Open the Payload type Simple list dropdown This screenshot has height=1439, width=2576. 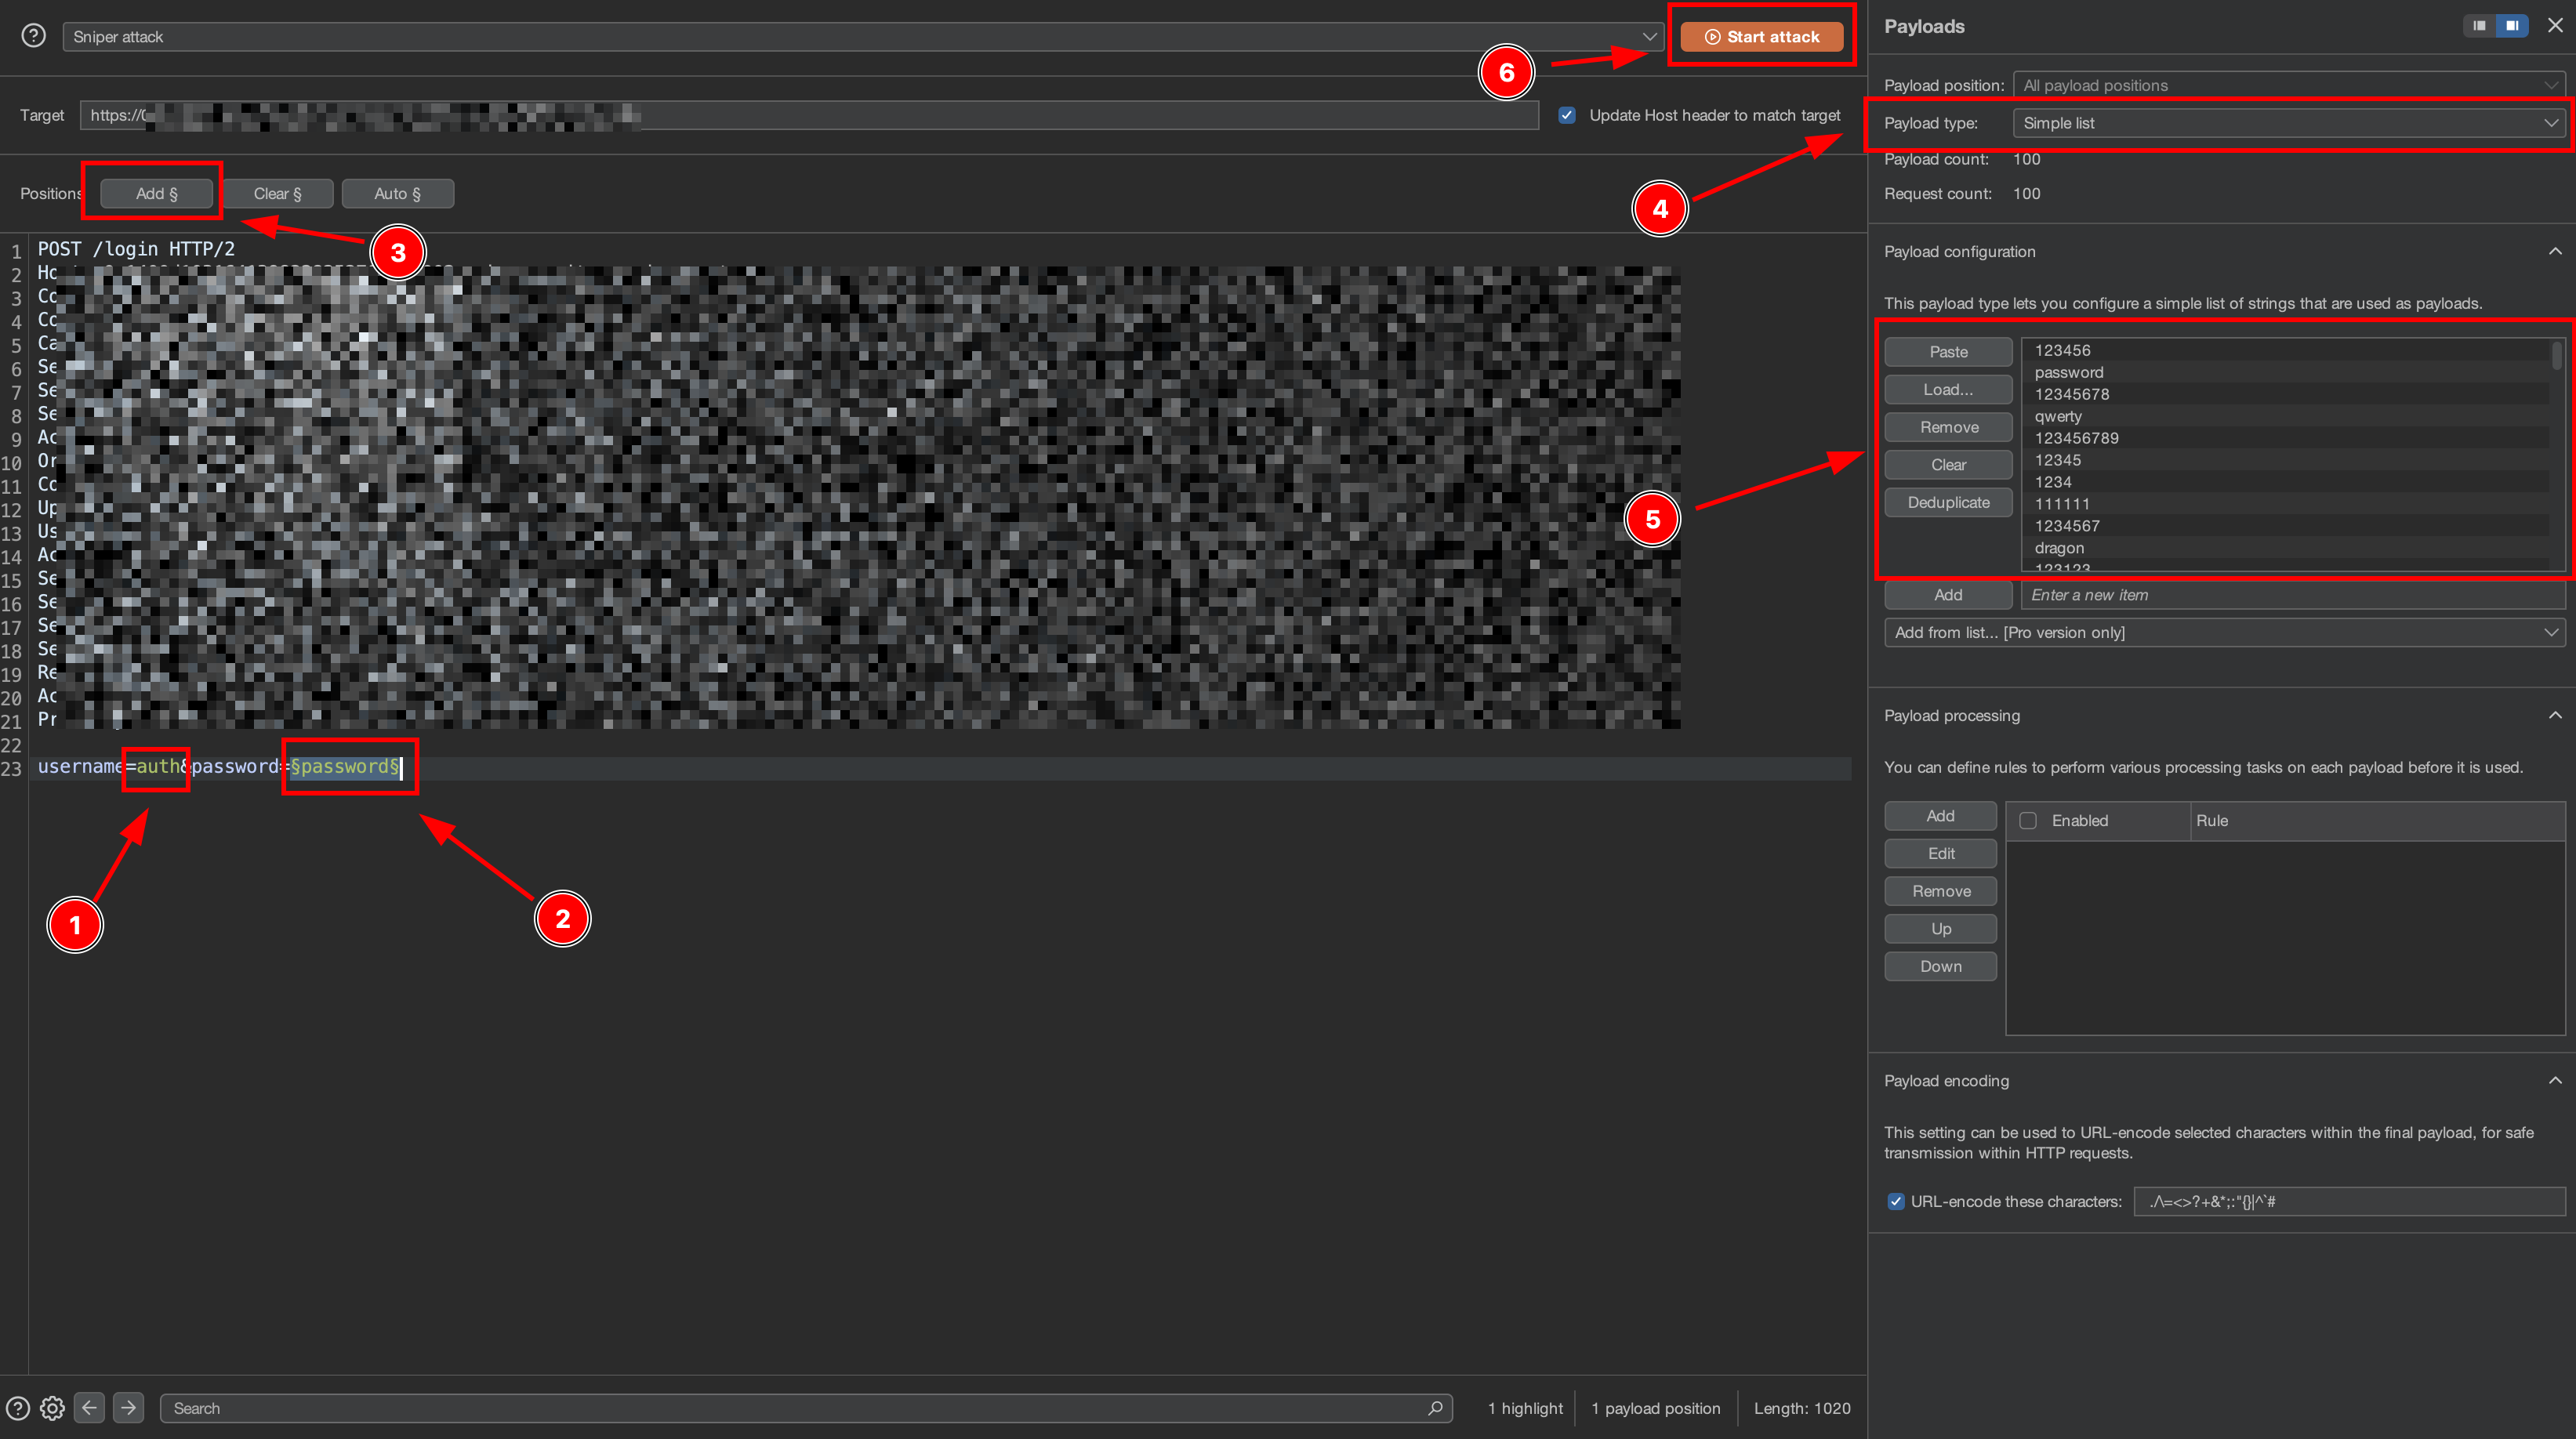pos(2288,123)
